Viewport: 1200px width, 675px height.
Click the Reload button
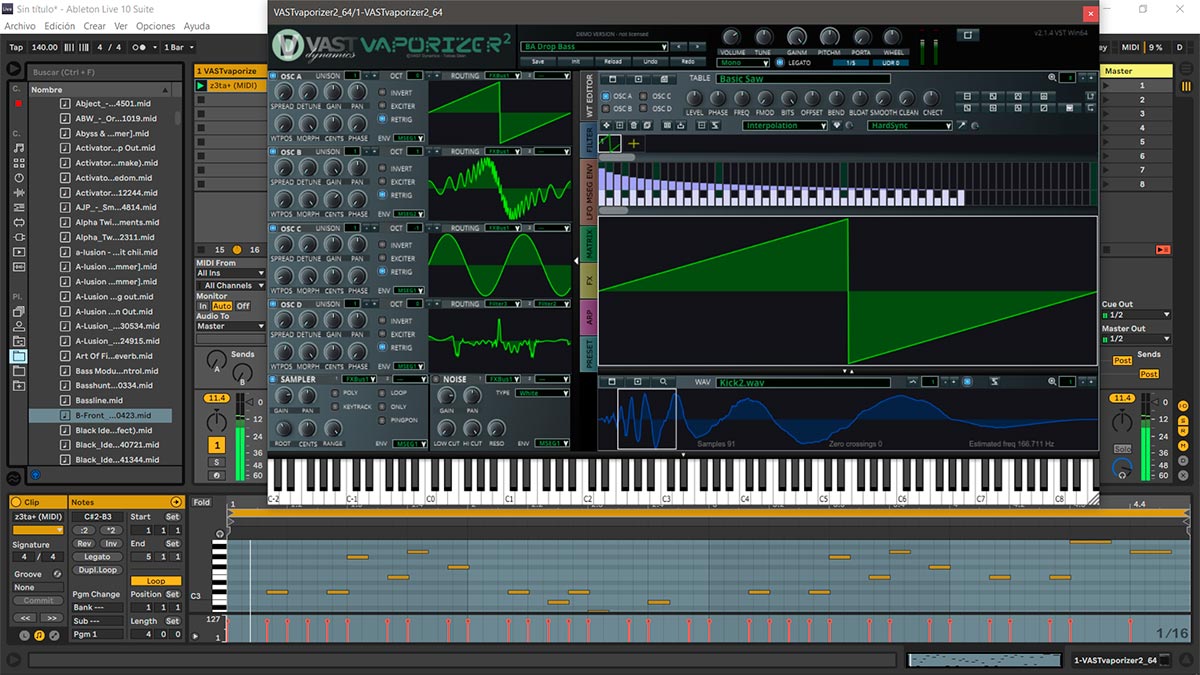click(613, 61)
